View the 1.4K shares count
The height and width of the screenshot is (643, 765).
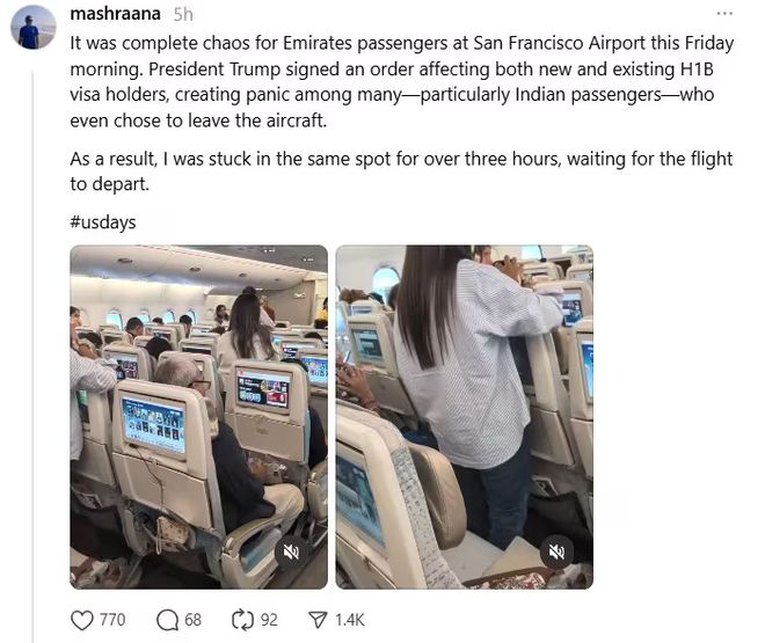point(349,620)
